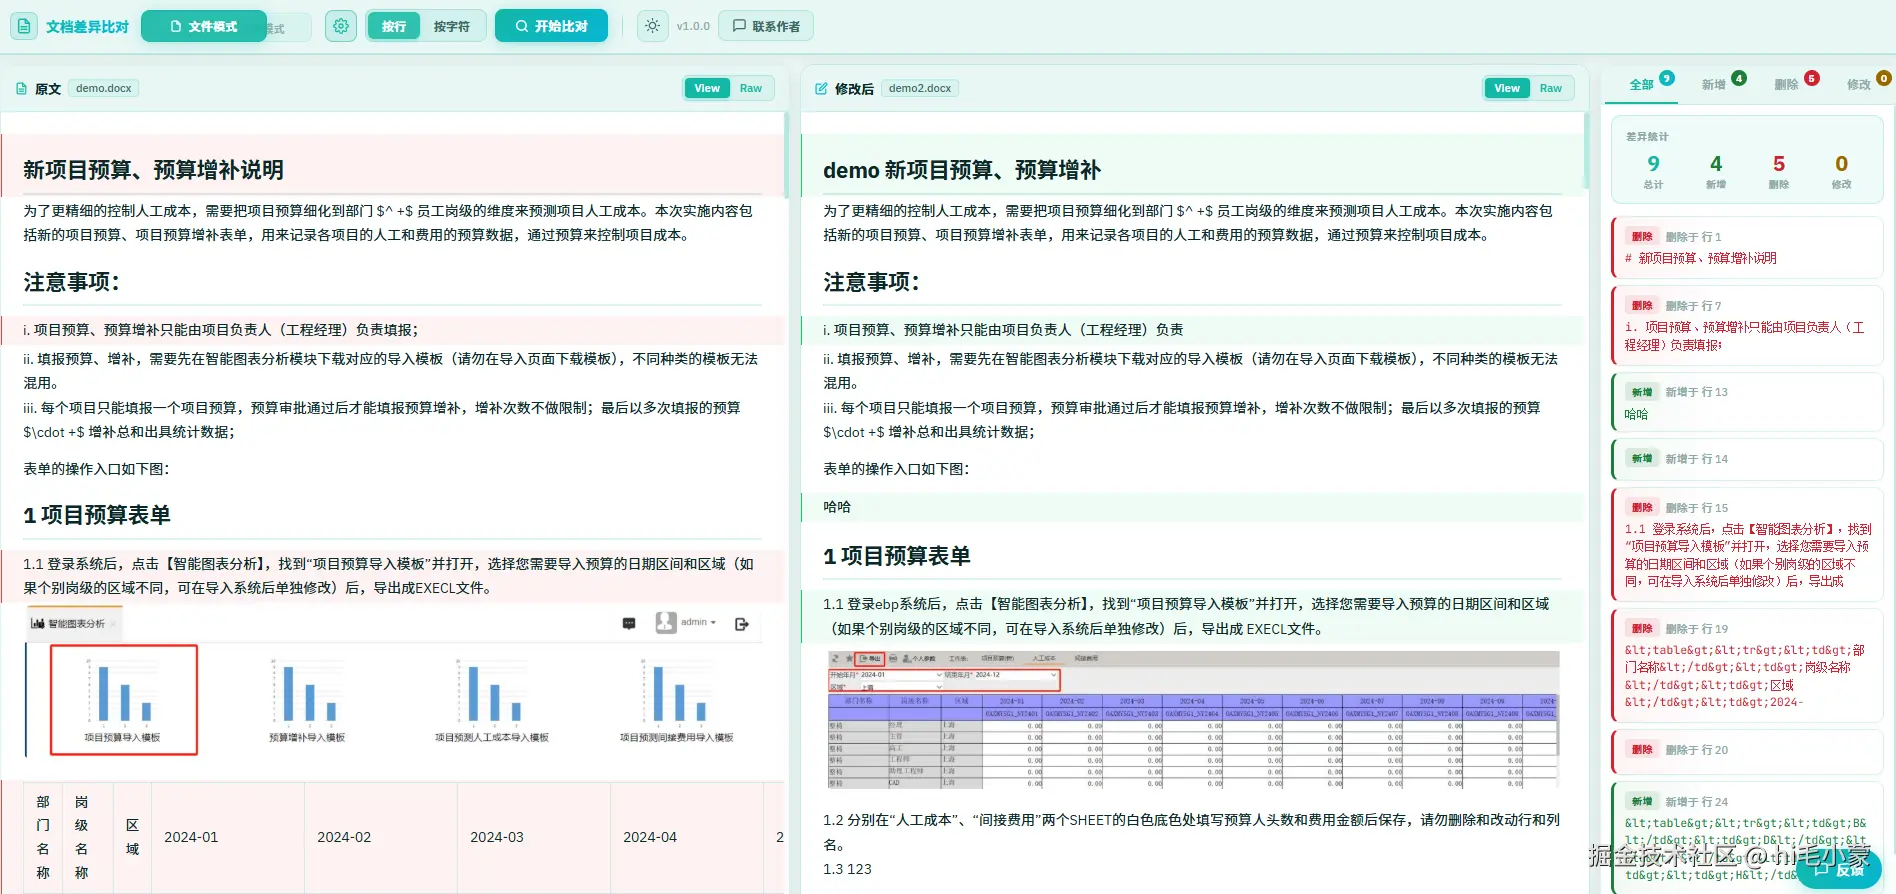This screenshot has width=1896, height=894.
Task: Click the 原文 document icon
Action: pyautogui.click(x=21, y=89)
